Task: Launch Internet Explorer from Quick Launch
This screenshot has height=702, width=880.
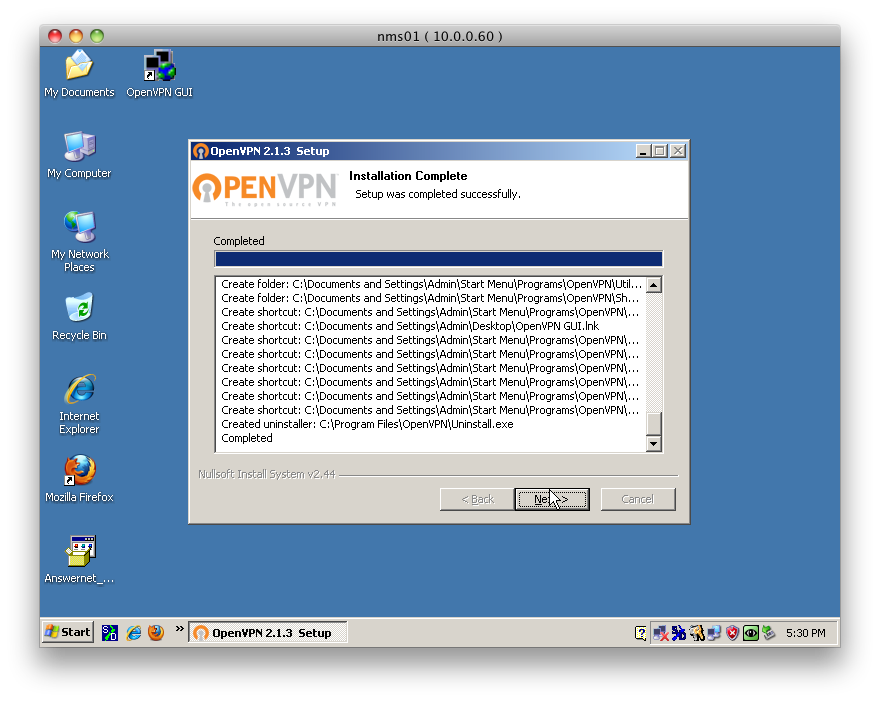Action: click(134, 633)
